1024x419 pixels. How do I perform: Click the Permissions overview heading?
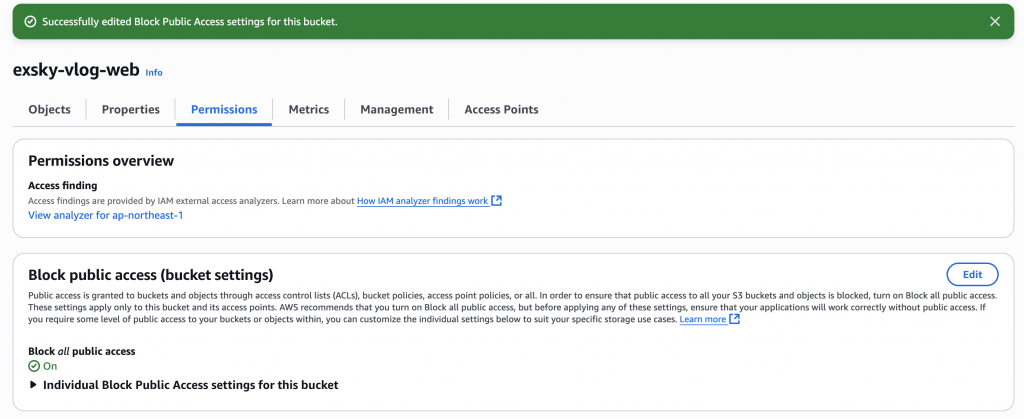101,160
